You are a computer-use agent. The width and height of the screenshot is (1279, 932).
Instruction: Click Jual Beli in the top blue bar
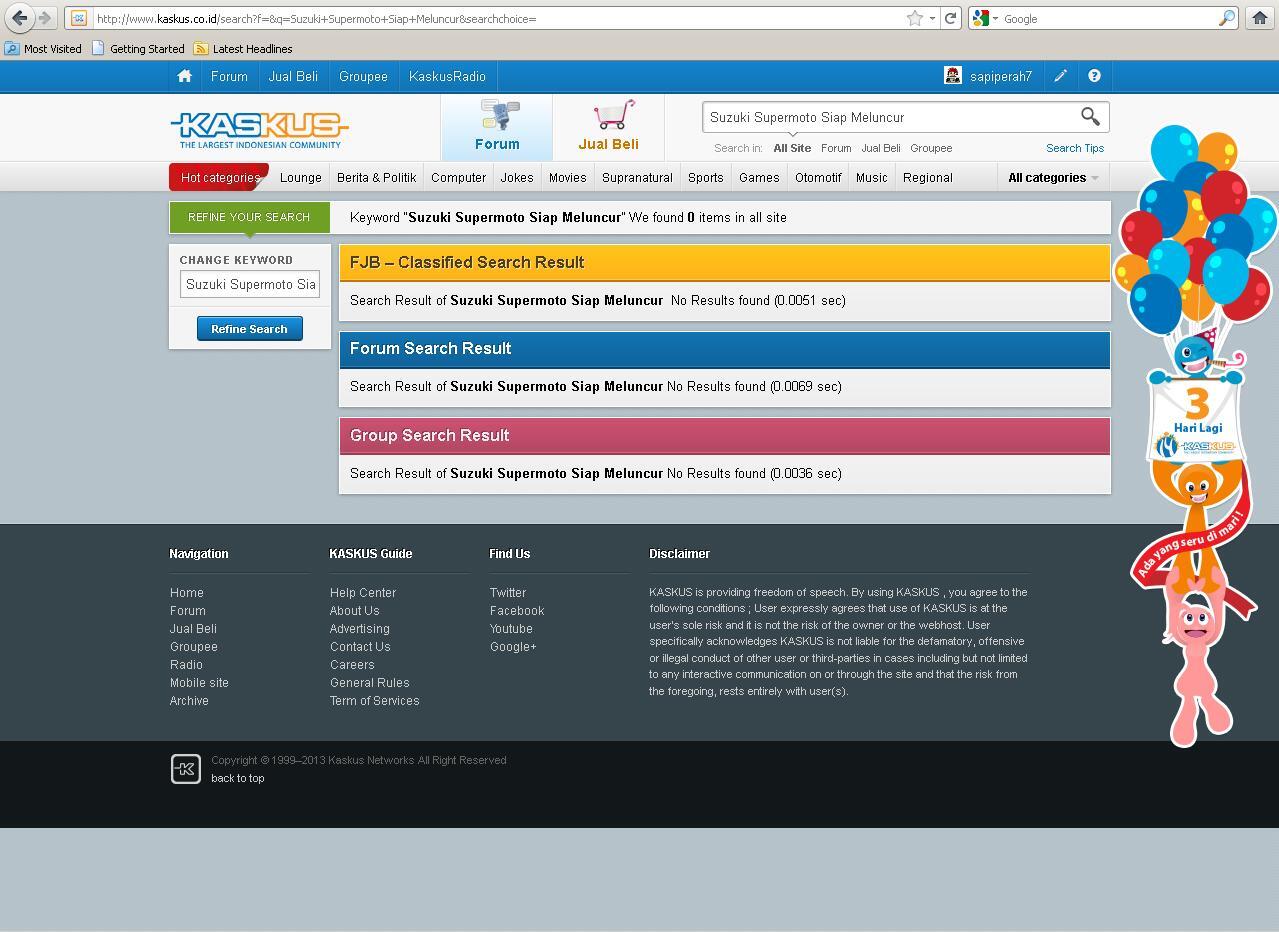[x=293, y=76]
